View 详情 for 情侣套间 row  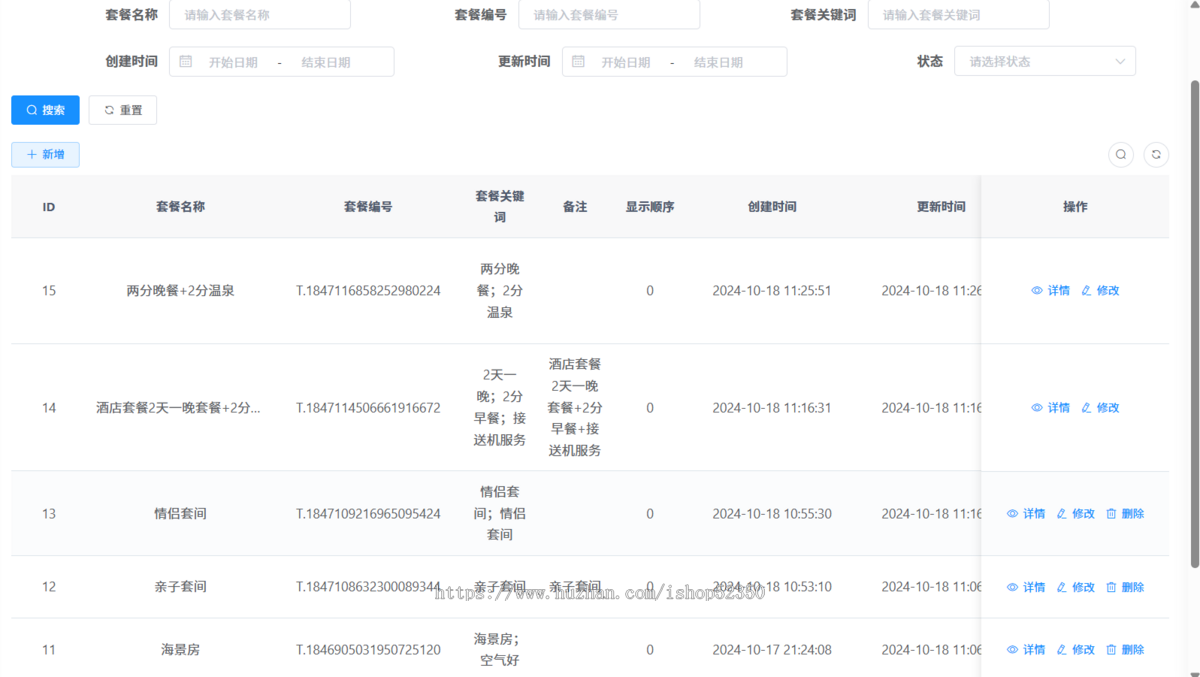point(1026,514)
